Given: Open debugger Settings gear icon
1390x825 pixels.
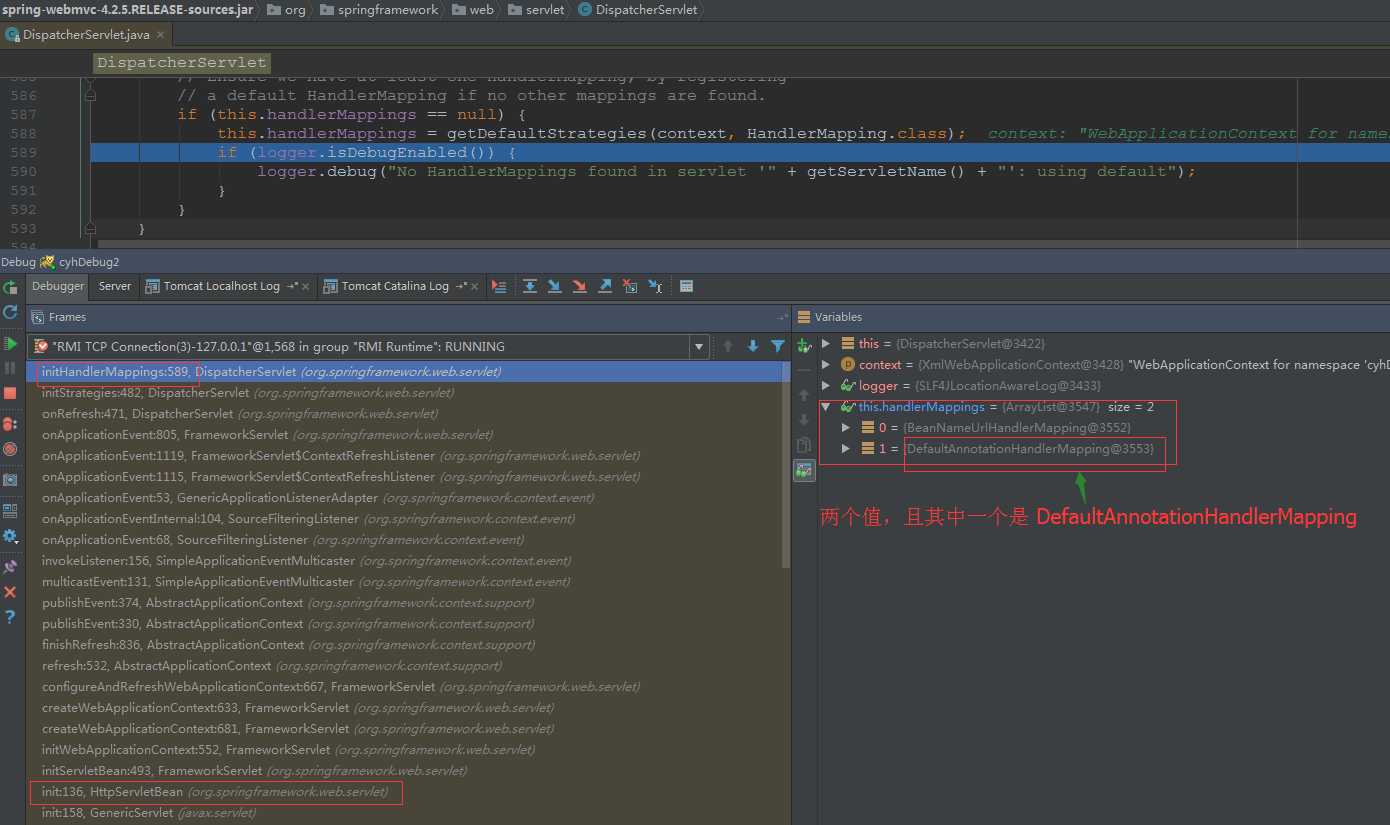Looking at the screenshot, I should coord(10,536).
